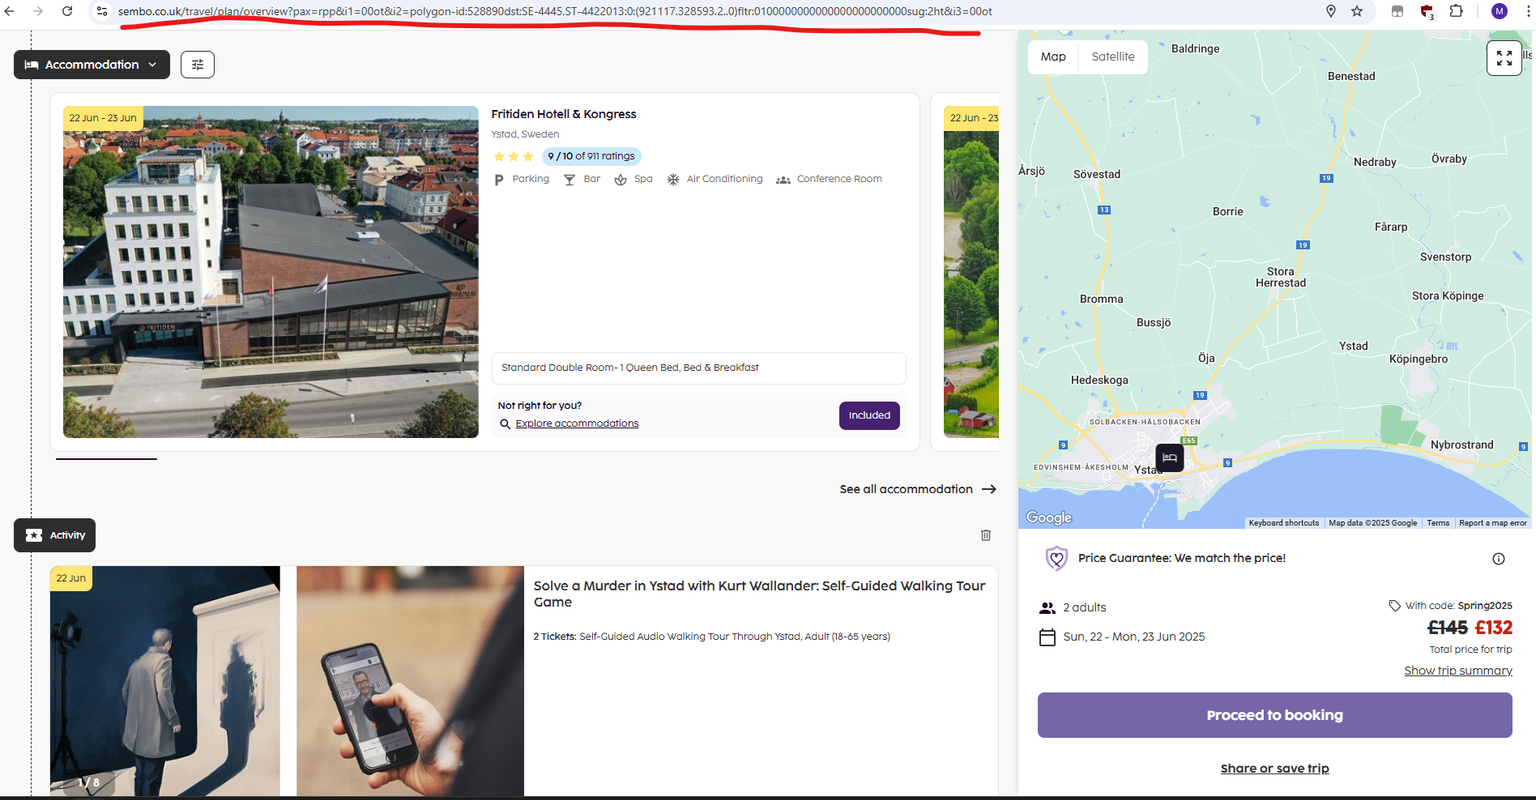
Task: Open Share or save trip
Action: point(1274,768)
